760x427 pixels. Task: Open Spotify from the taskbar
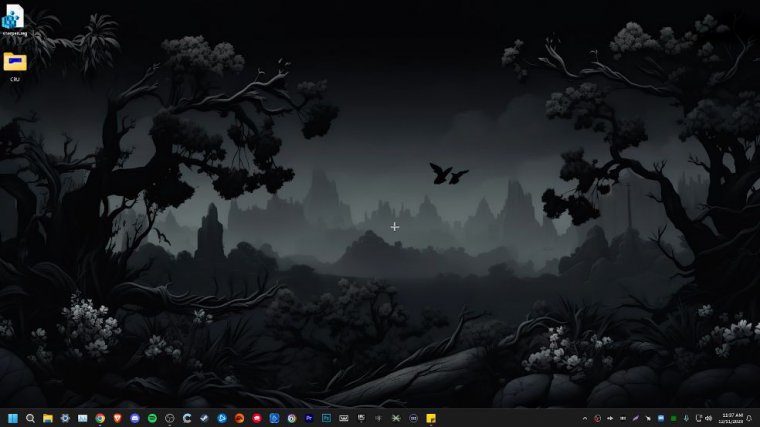[x=152, y=418]
